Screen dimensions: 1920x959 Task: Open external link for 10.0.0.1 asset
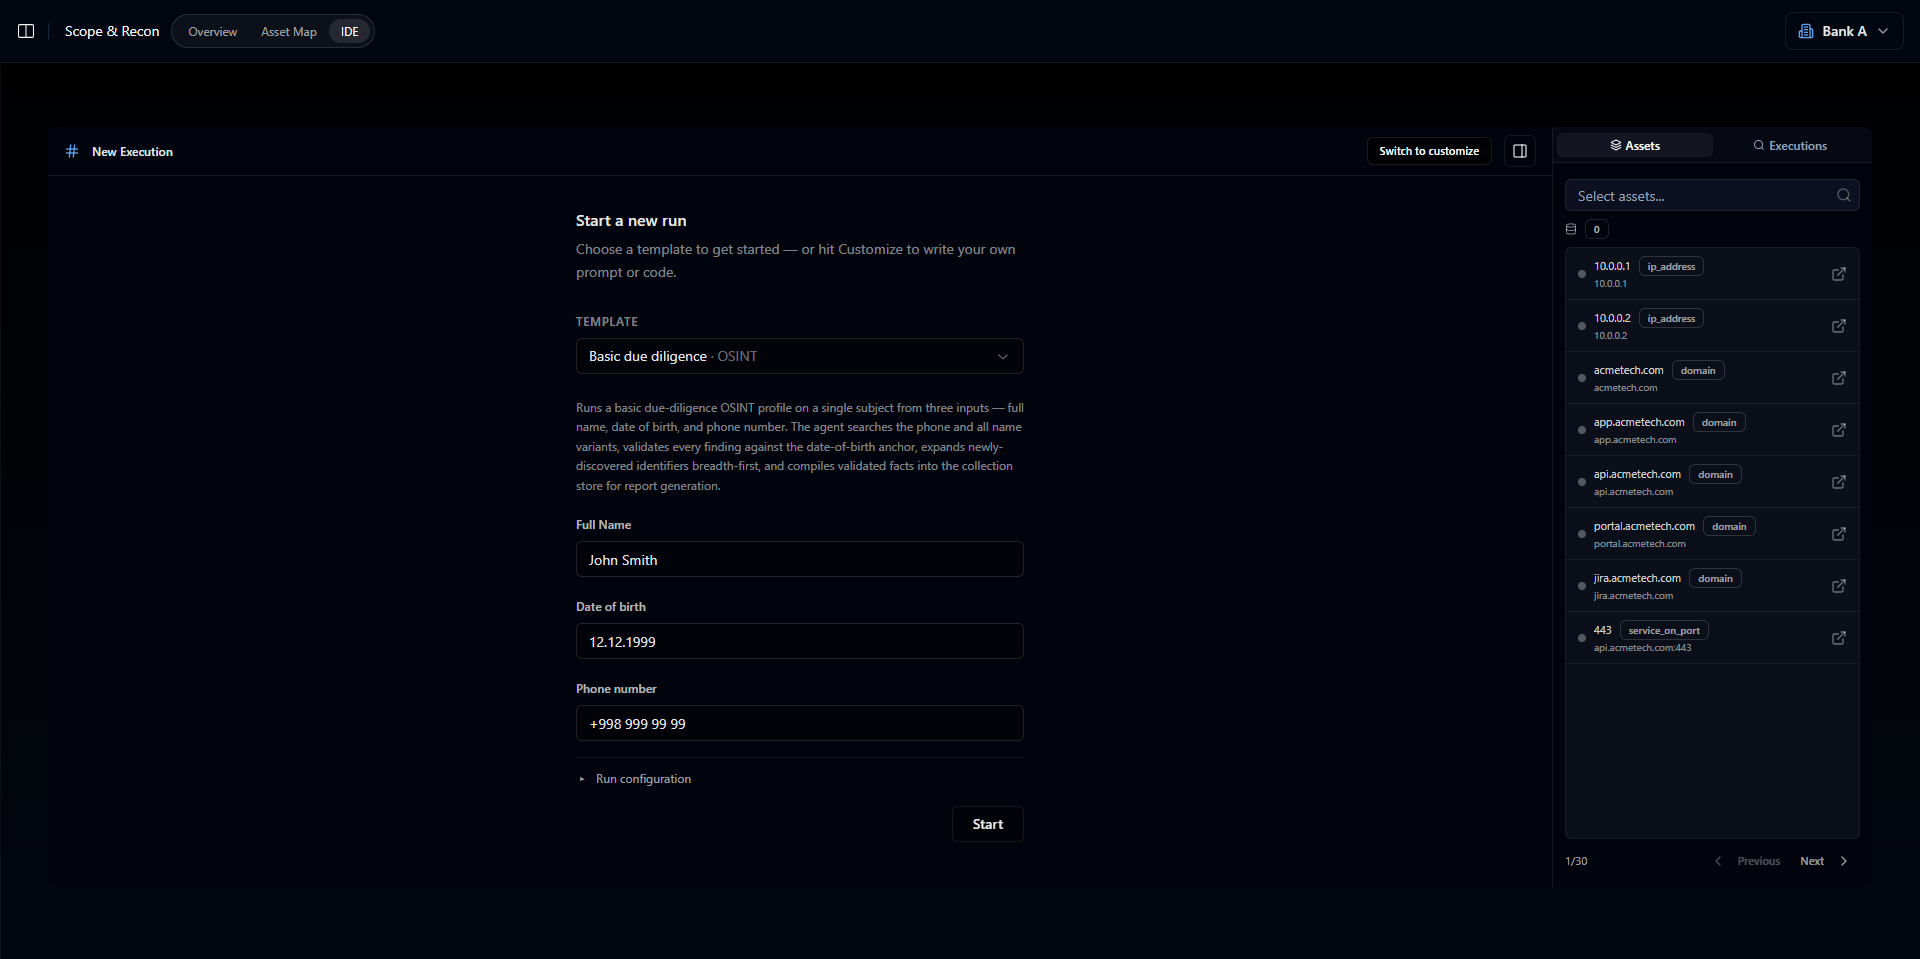point(1839,274)
